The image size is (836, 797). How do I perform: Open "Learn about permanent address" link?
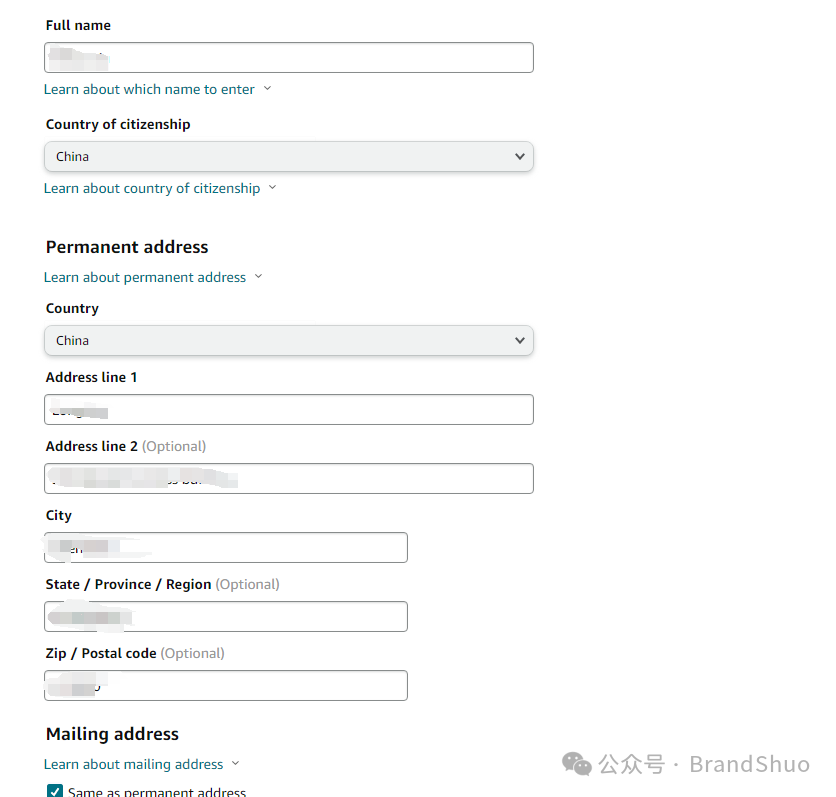(144, 277)
